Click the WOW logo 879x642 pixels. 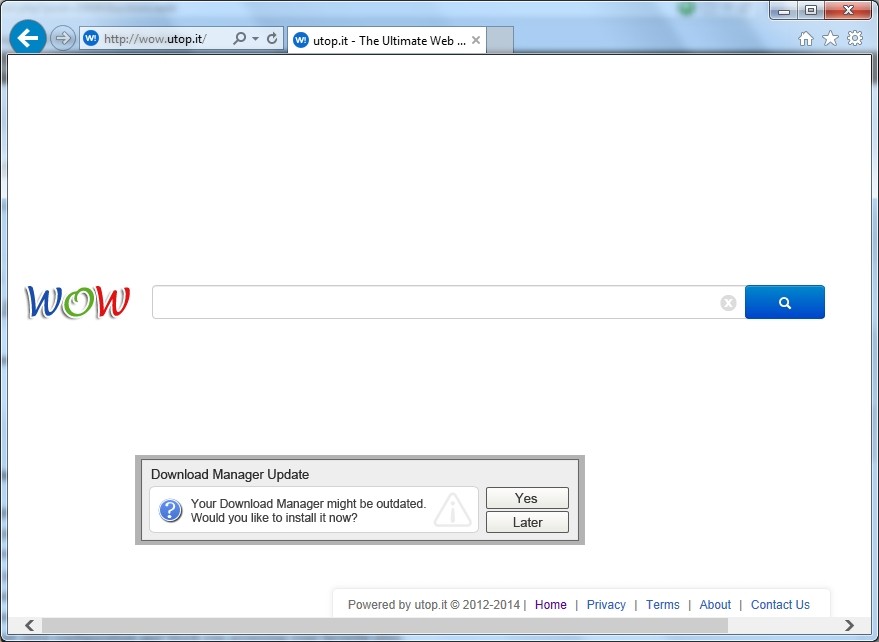tap(77, 302)
